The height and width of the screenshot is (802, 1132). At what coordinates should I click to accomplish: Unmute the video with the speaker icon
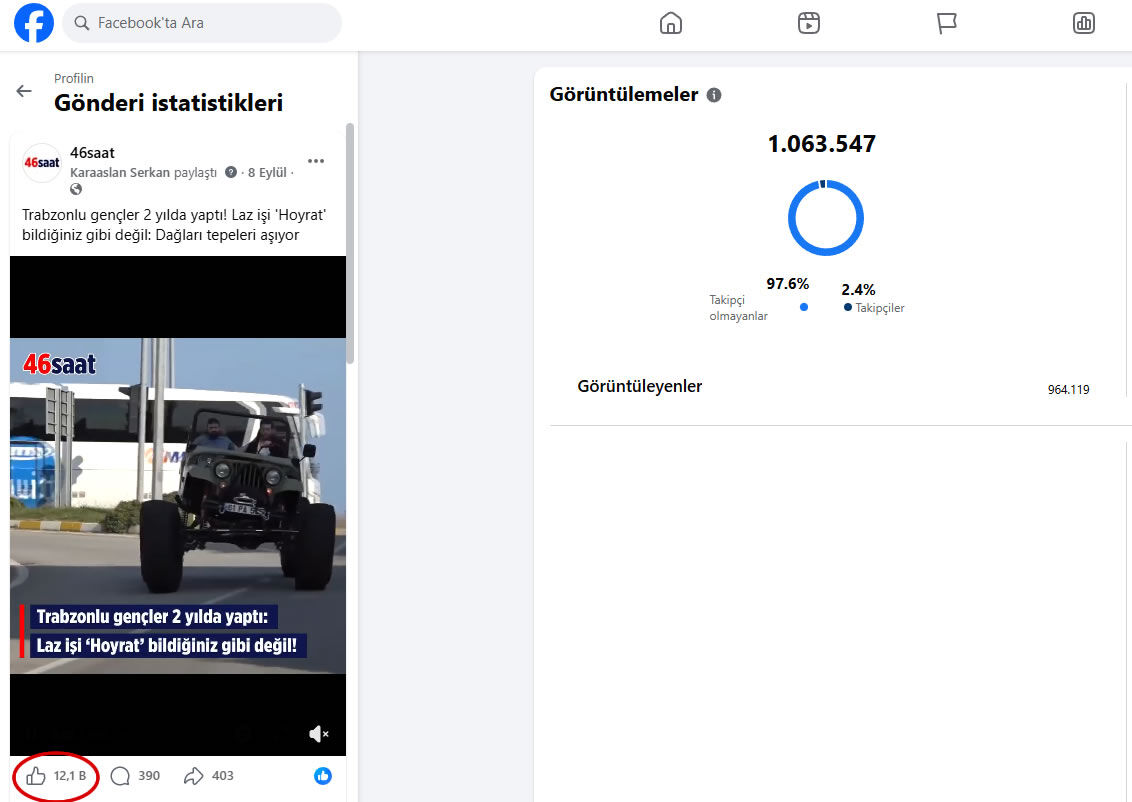tap(318, 734)
